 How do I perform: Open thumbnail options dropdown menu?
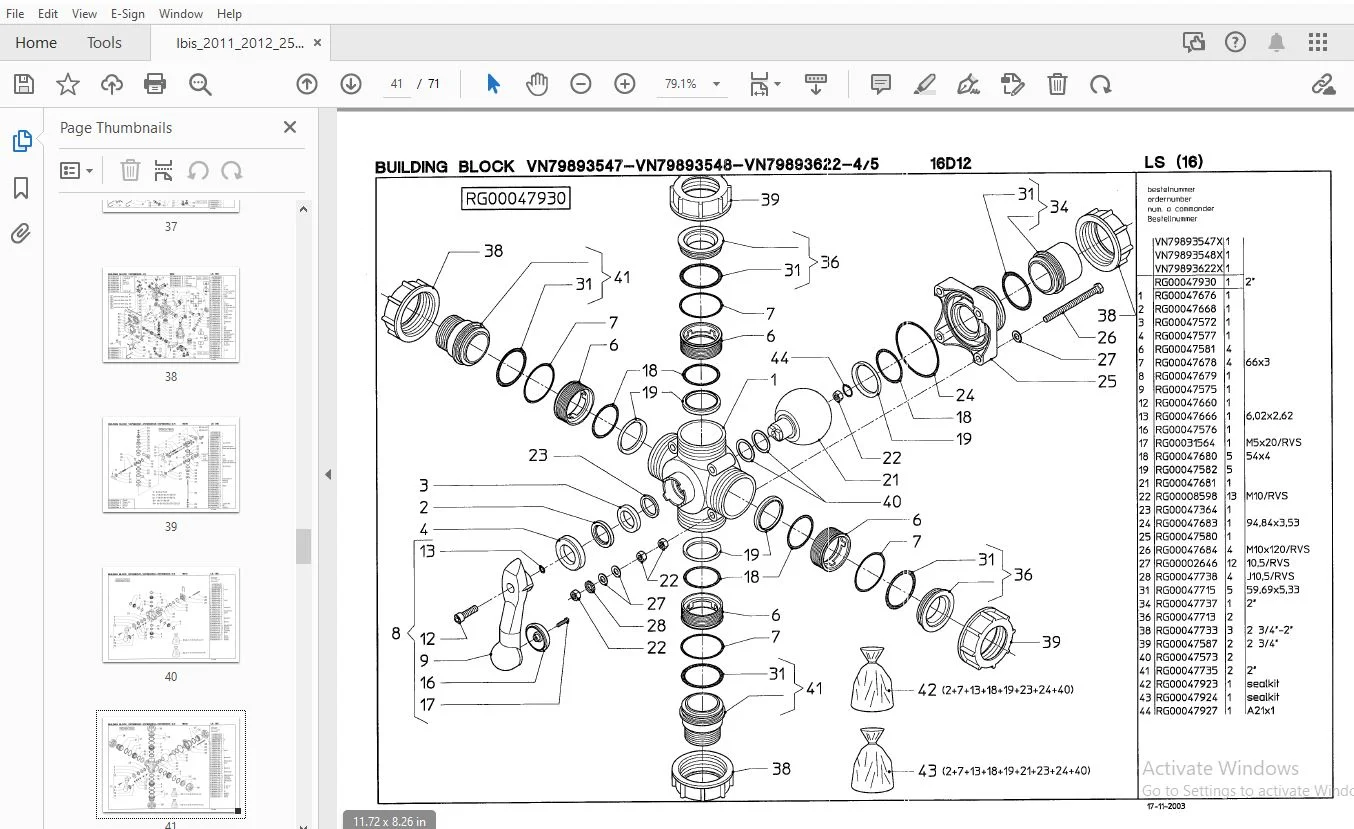coord(77,170)
